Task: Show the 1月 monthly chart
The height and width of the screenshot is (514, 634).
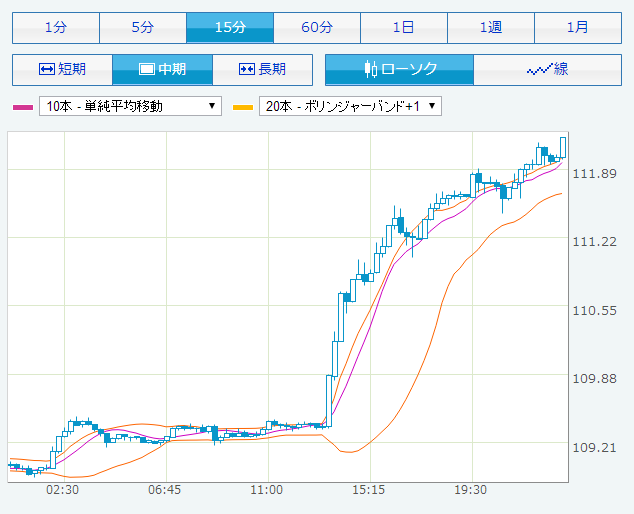Action: 578,27
